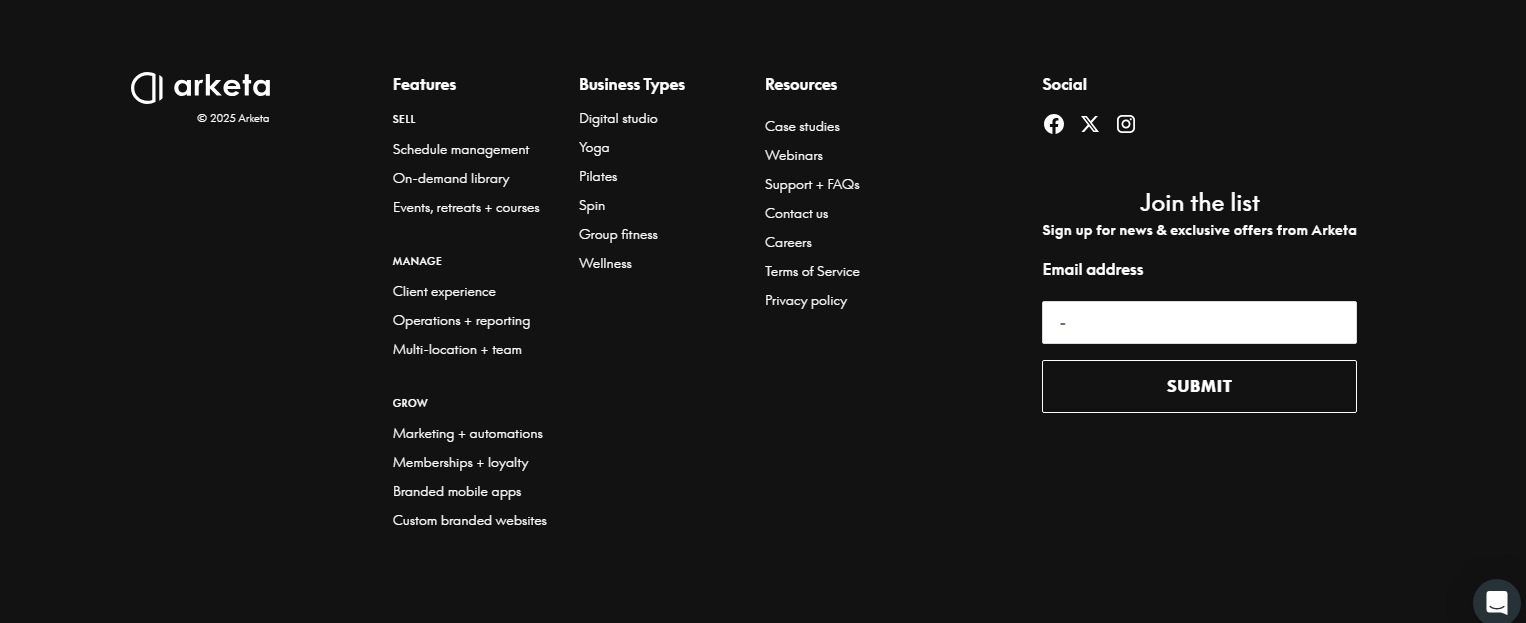Visit the On-demand library page

pyautogui.click(x=451, y=178)
